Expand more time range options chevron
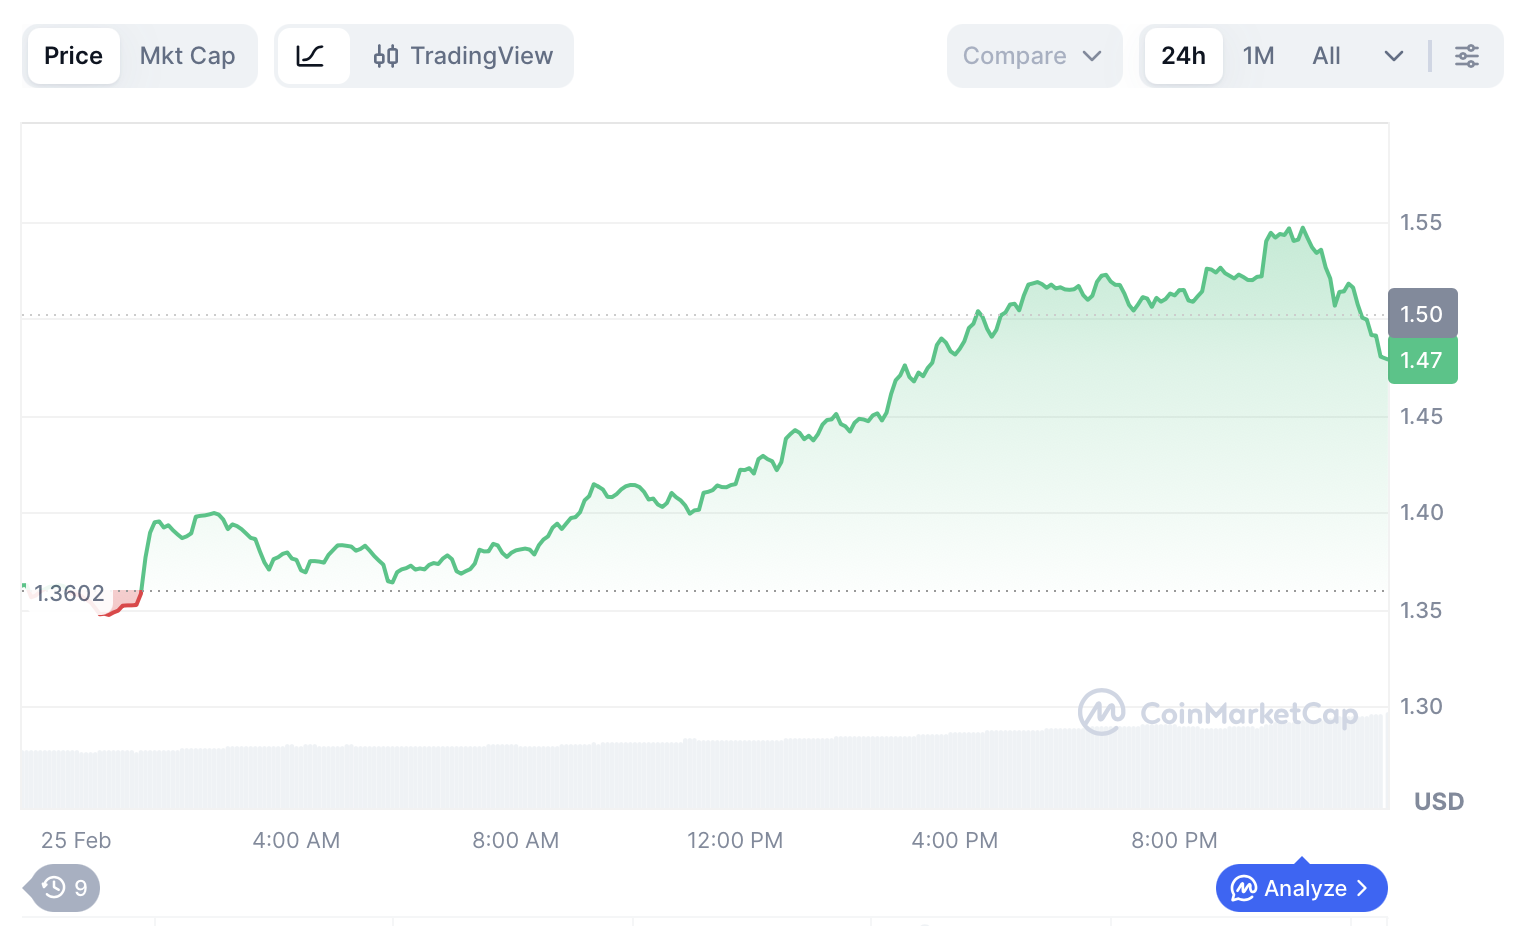 (x=1393, y=56)
